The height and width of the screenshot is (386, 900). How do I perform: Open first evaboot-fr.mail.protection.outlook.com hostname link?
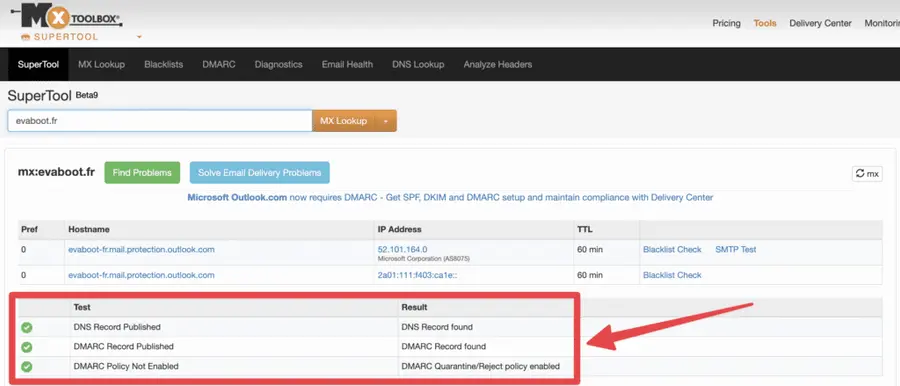click(x=141, y=249)
